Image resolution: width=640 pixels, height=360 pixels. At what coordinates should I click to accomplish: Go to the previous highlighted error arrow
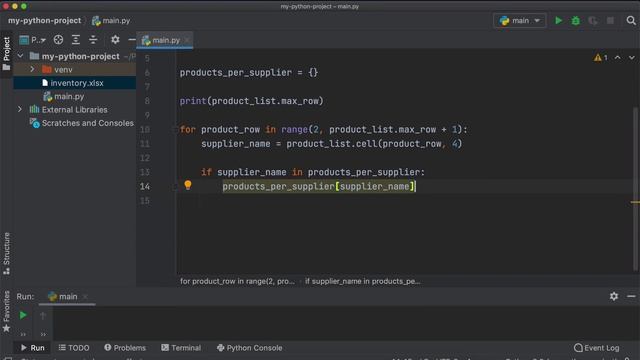pyautogui.click(x=618, y=58)
